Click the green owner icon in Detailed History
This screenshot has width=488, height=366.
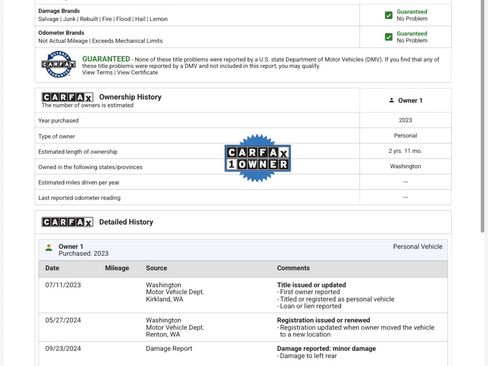point(49,247)
